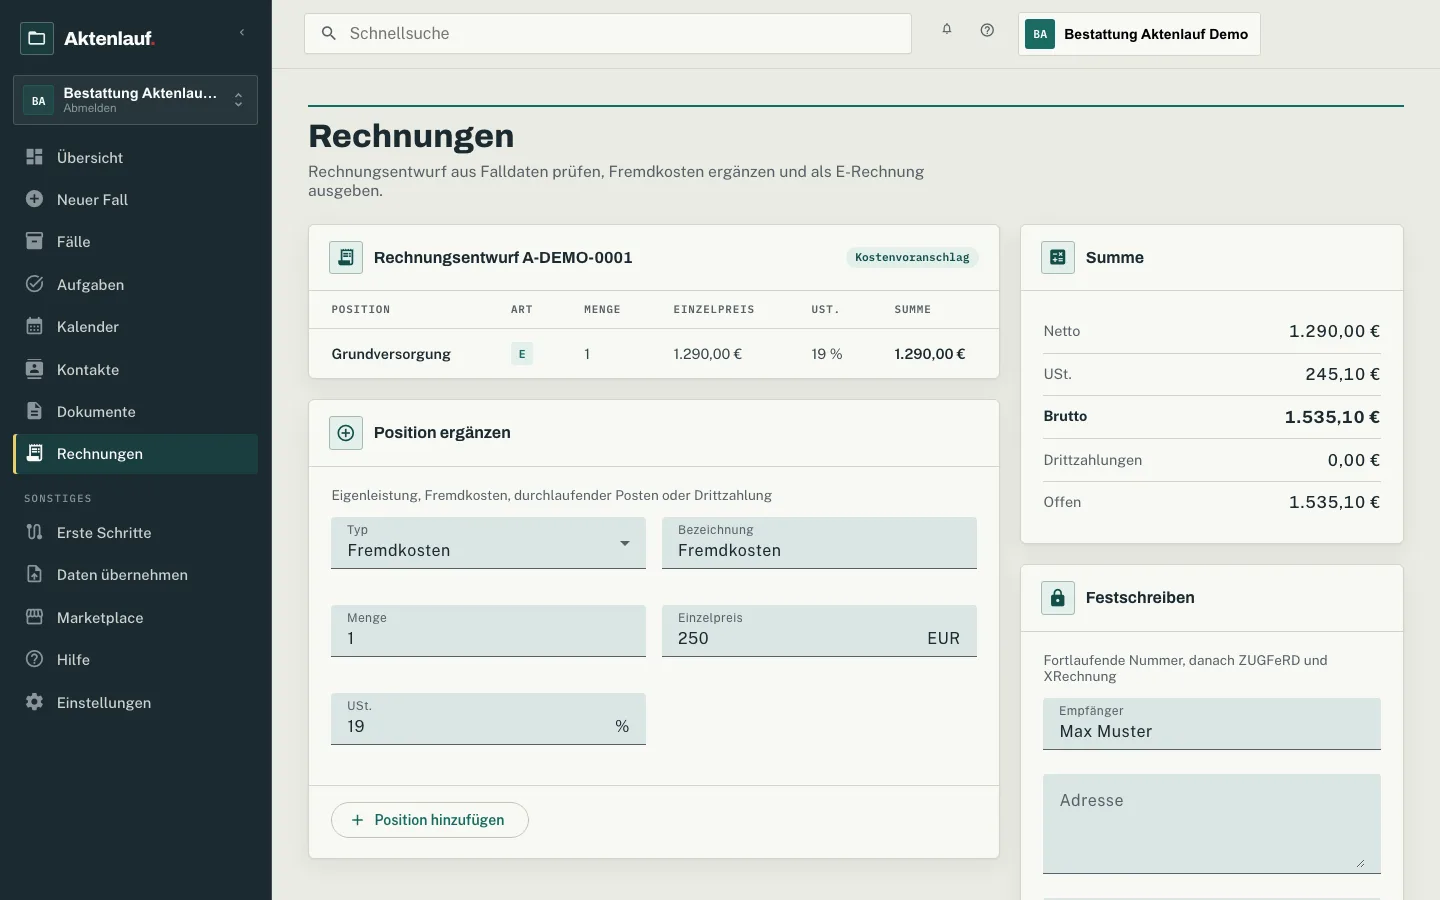Click the Kontakte icon in sidebar
The height and width of the screenshot is (900, 1440).
coord(34,369)
